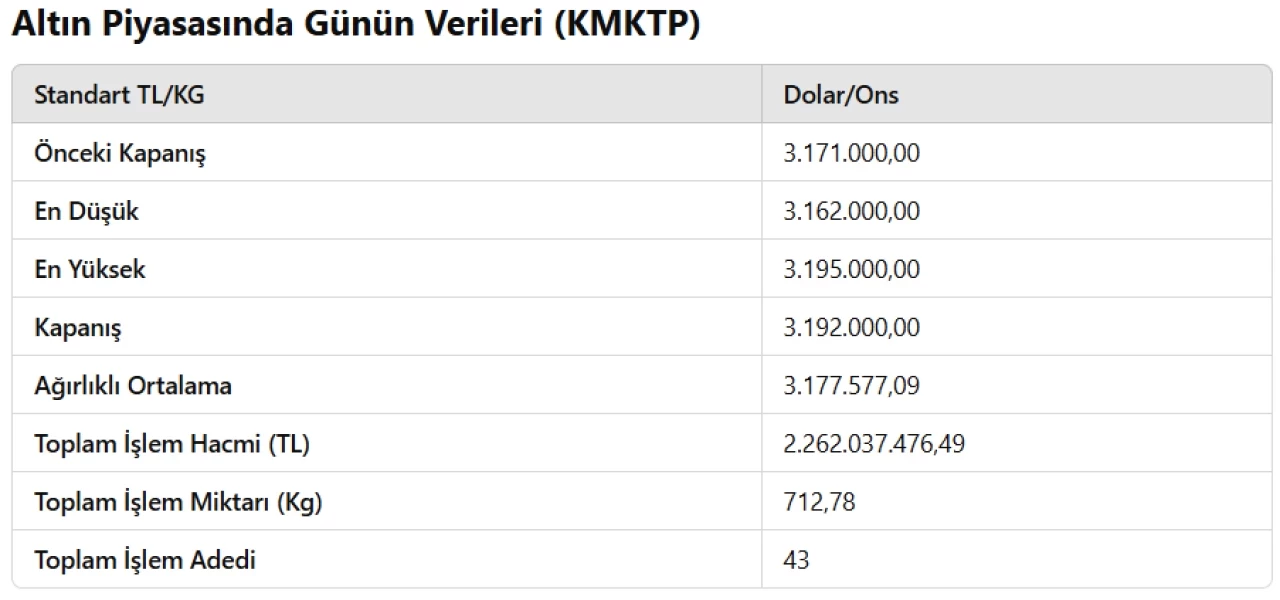The image size is (1280, 600).
Task: Select the 'Dolar/Ons' column header
Action: [x=841, y=95]
